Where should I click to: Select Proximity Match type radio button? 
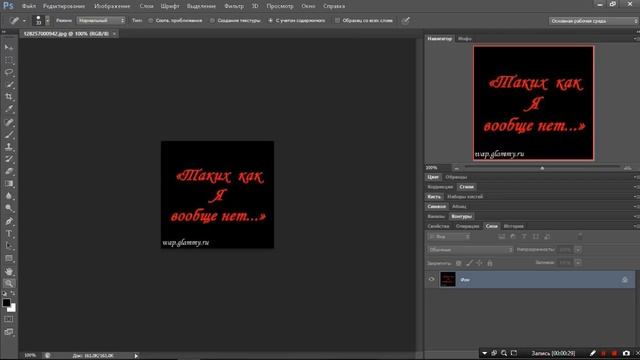point(151,20)
